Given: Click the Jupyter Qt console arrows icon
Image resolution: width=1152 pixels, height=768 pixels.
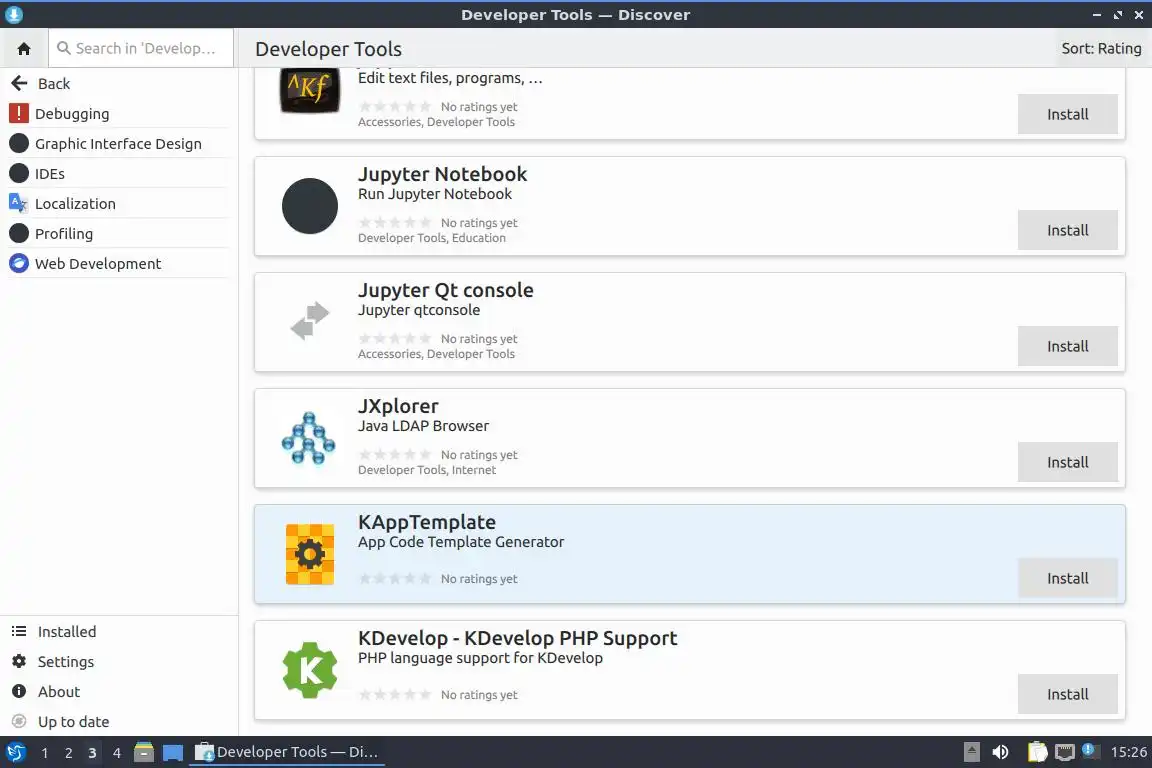Looking at the screenshot, I should point(310,321).
